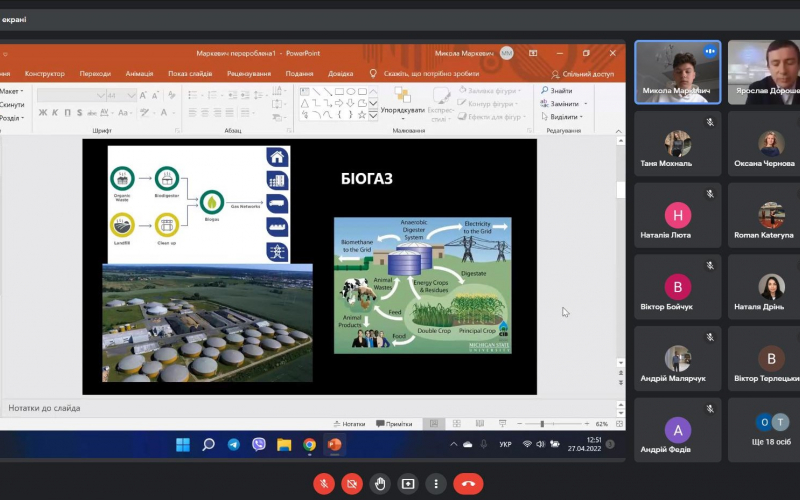This screenshot has height=500, width=800.
Task: Toggle strikethrough abc formatting
Action: 92,112
